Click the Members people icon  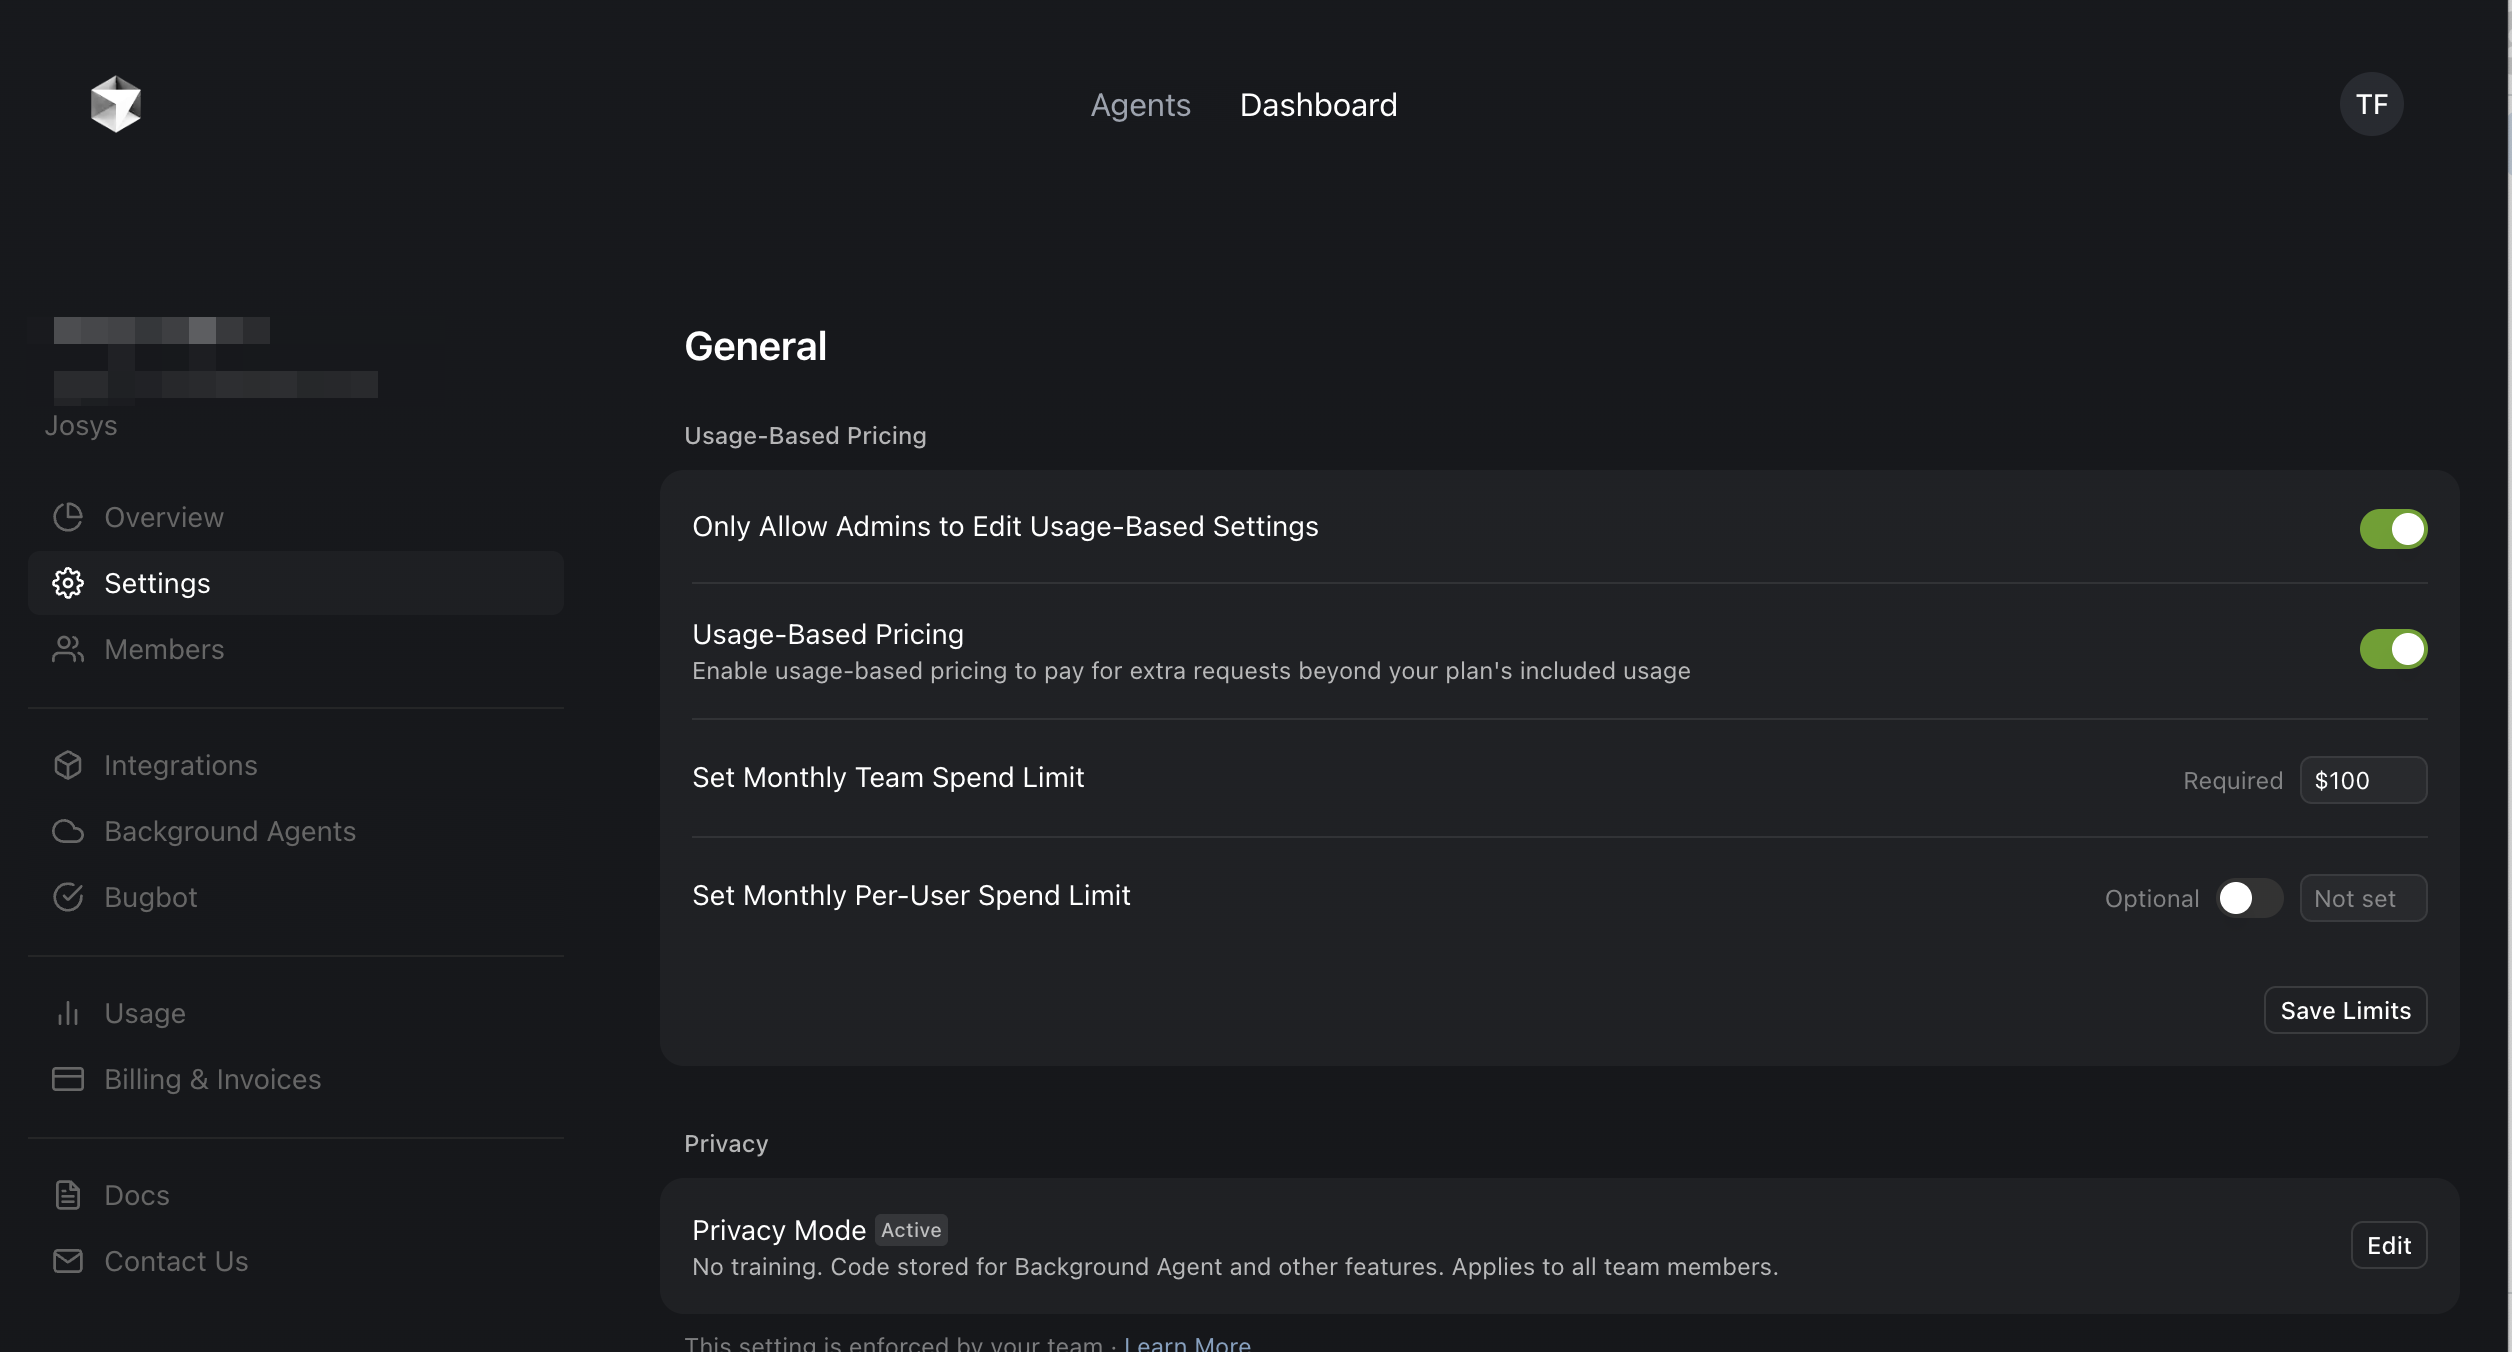68,649
